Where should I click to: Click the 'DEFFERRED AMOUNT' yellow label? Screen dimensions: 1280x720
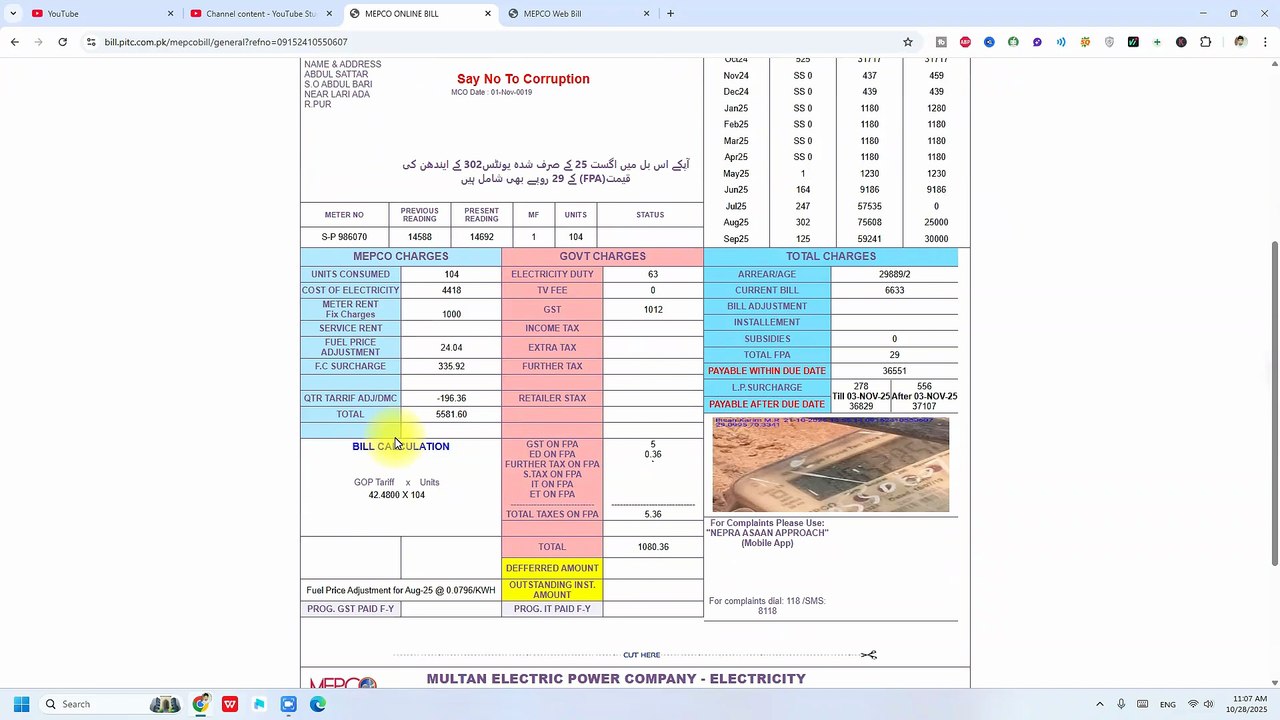tap(552, 569)
